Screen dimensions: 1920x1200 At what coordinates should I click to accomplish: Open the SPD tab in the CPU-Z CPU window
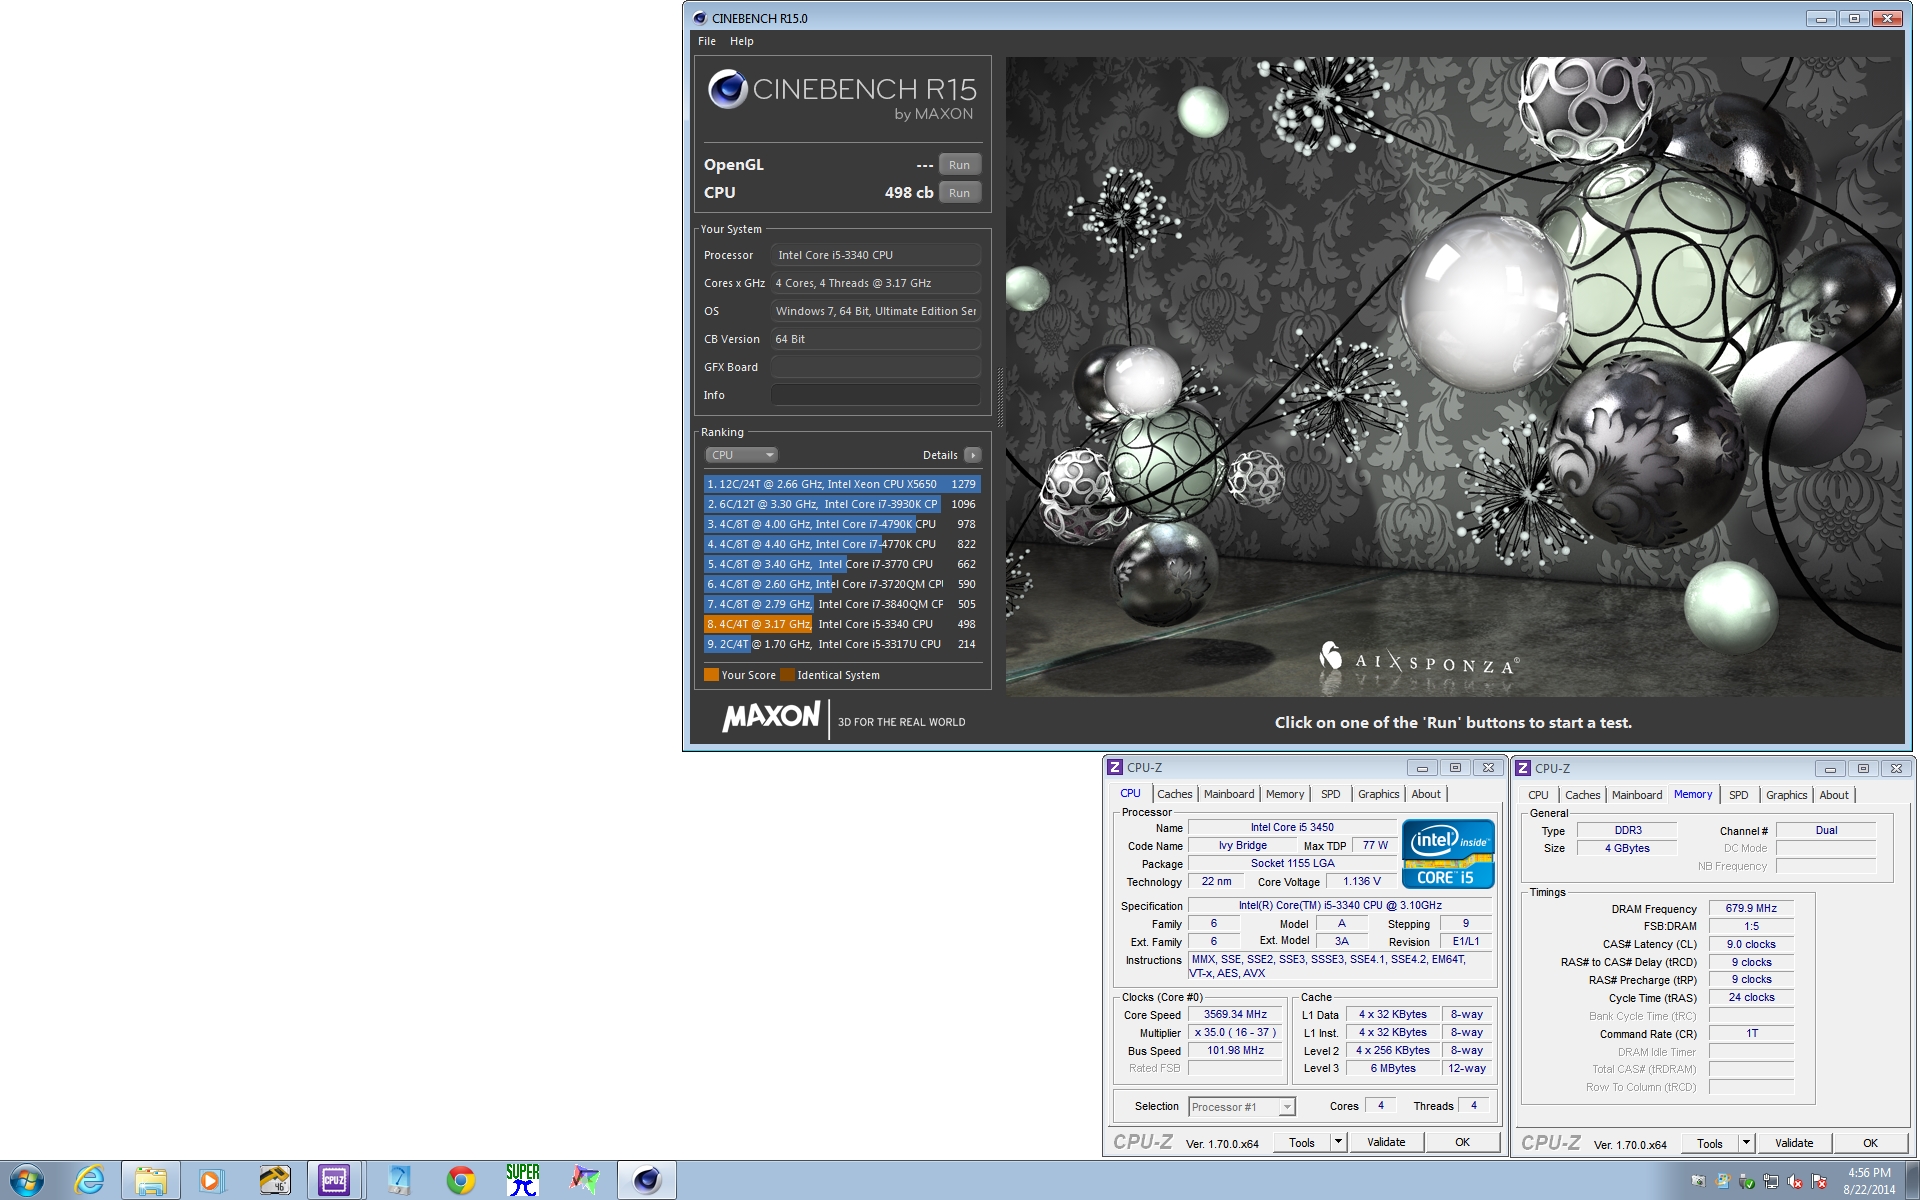point(1330,794)
